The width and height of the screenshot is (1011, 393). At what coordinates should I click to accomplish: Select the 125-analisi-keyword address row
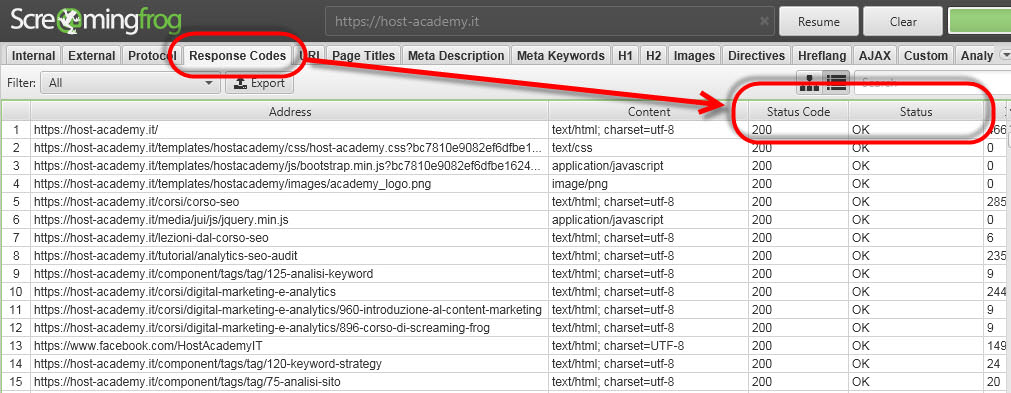pyautogui.click(x=290, y=274)
